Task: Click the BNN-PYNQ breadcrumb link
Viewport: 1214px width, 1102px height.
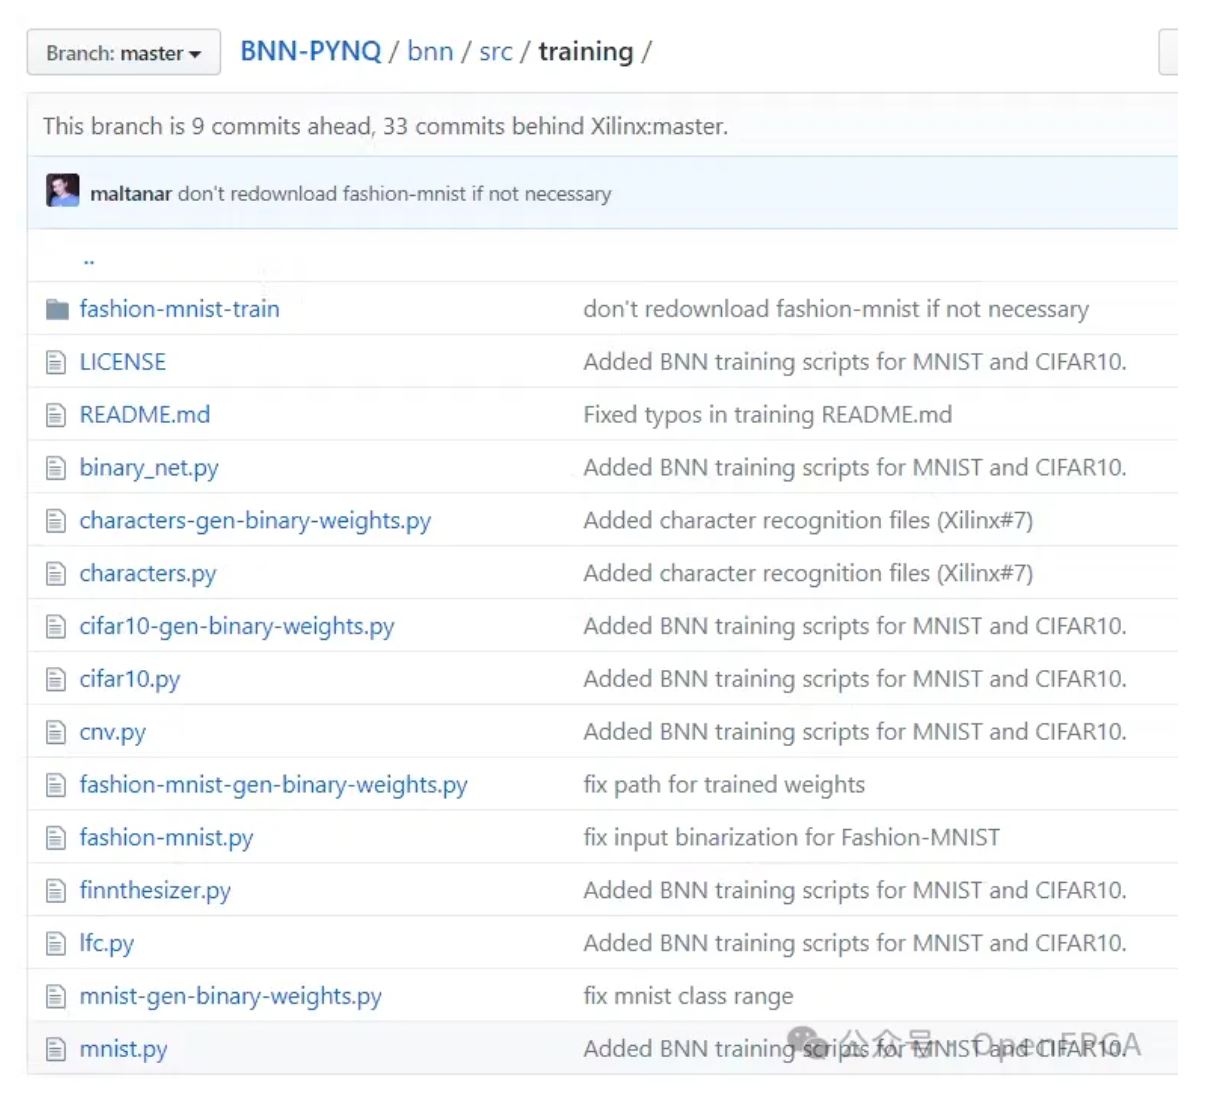Action: [x=310, y=51]
